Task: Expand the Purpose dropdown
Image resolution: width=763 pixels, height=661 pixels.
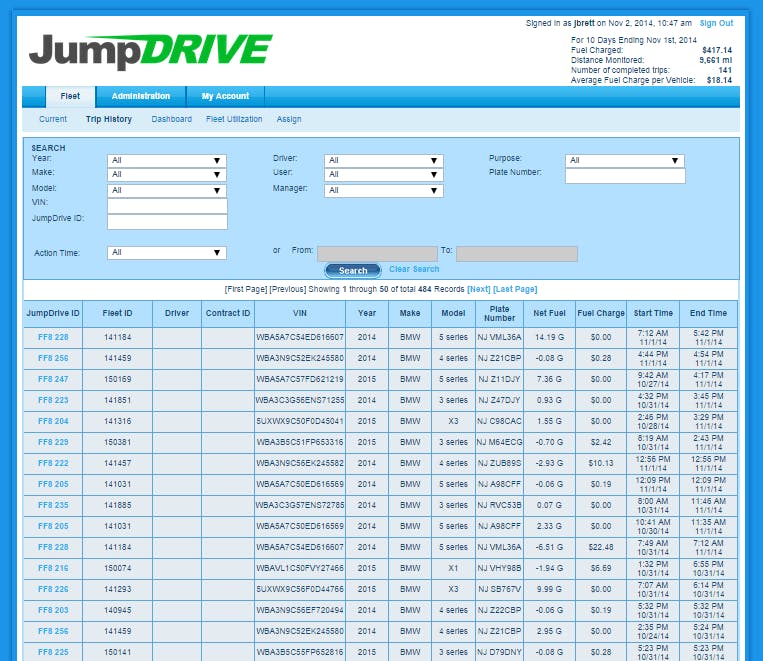Action: [x=625, y=160]
